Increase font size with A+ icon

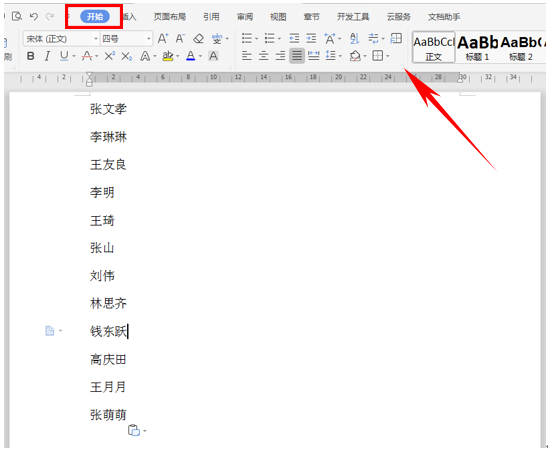click(163, 38)
